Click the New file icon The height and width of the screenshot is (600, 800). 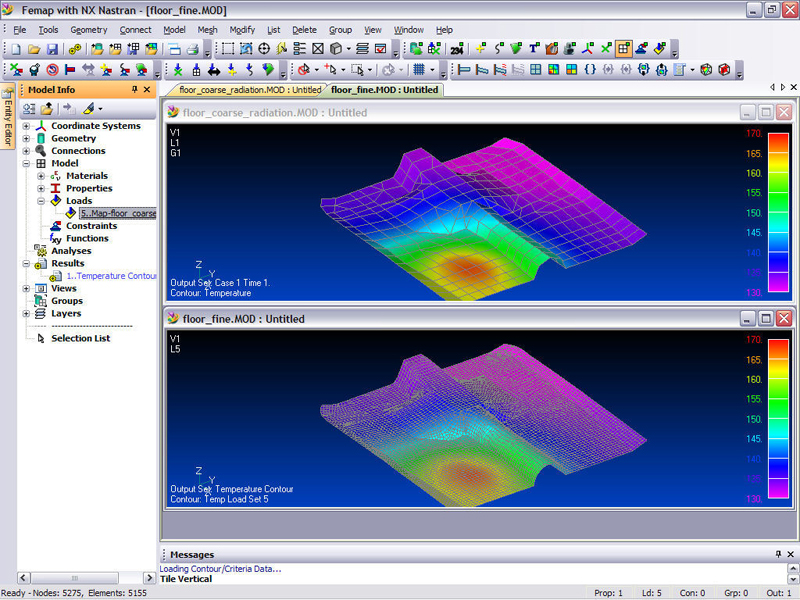(16, 49)
